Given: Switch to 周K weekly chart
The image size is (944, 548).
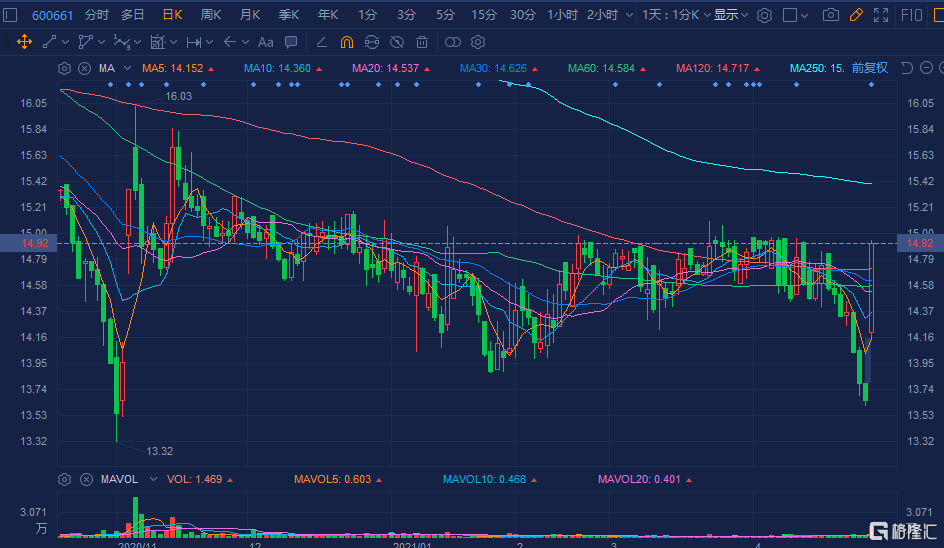Looking at the screenshot, I should pos(211,15).
